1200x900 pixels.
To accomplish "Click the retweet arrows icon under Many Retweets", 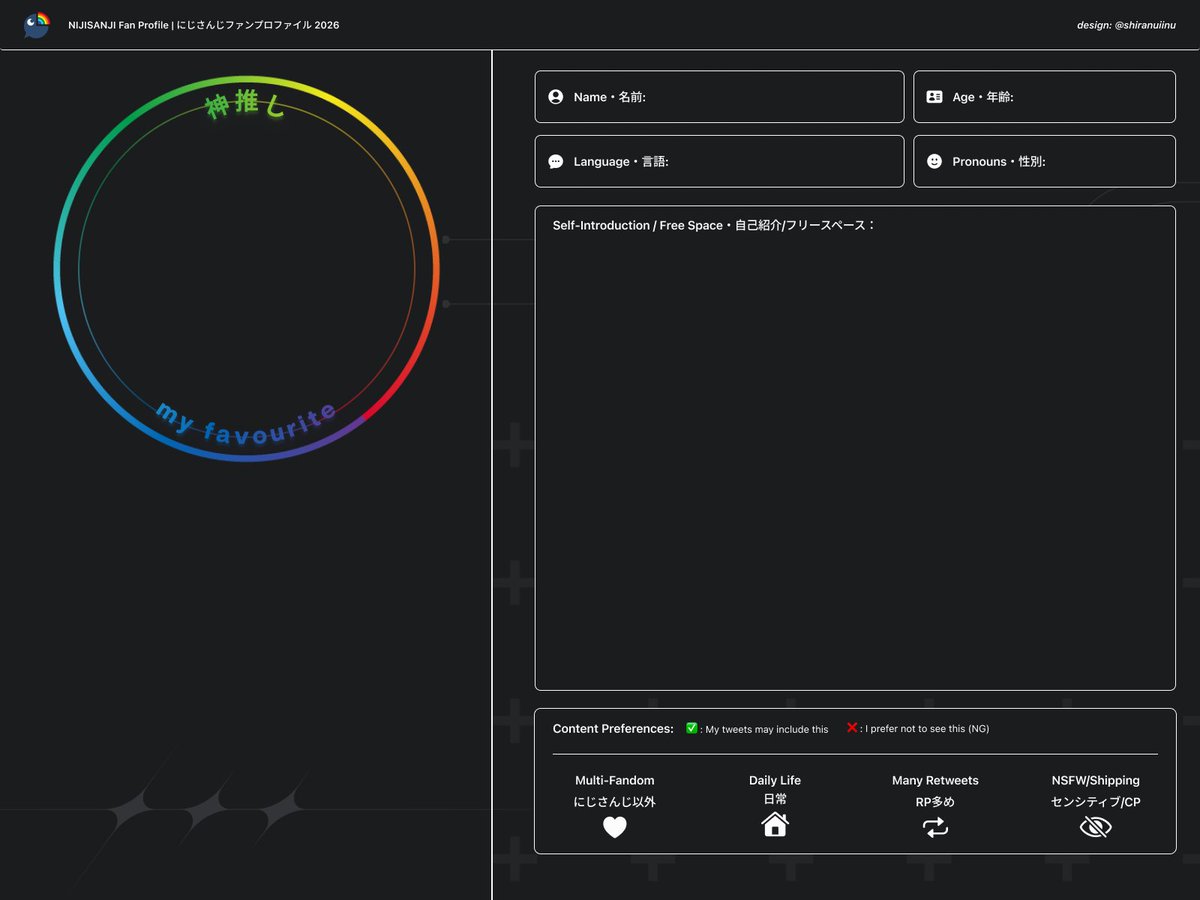I will coord(935,827).
